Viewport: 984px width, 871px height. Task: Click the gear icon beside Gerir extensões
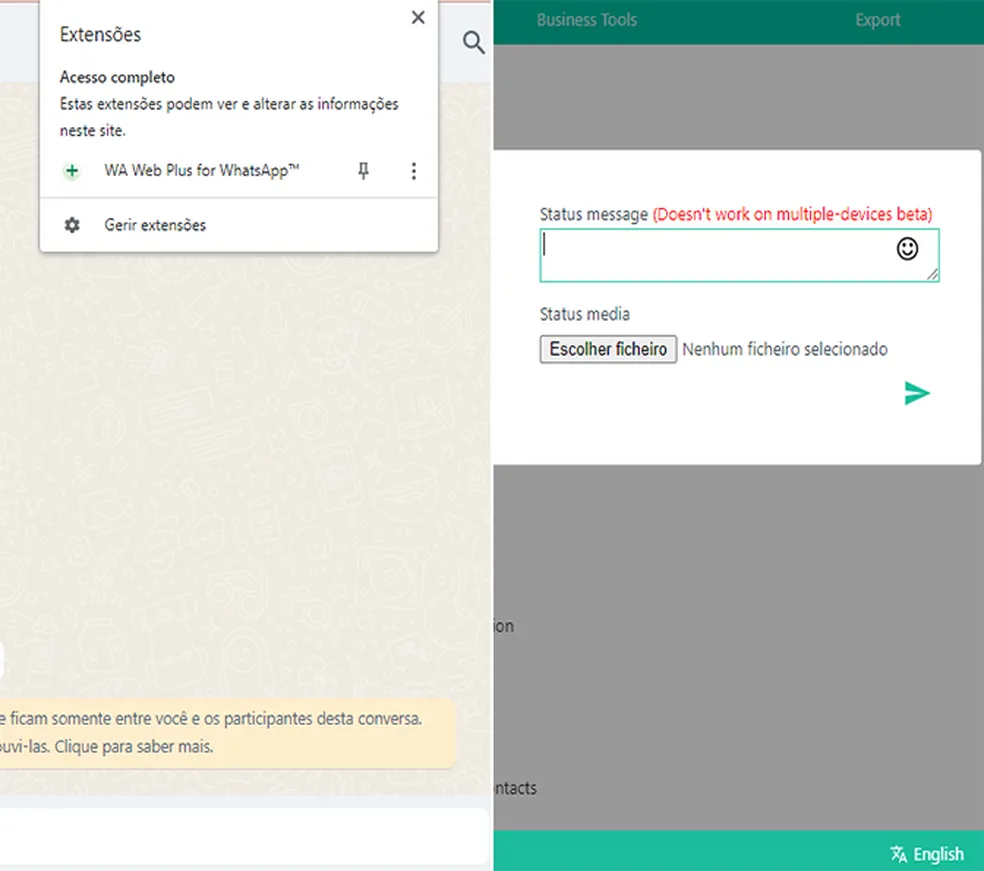tap(72, 225)
